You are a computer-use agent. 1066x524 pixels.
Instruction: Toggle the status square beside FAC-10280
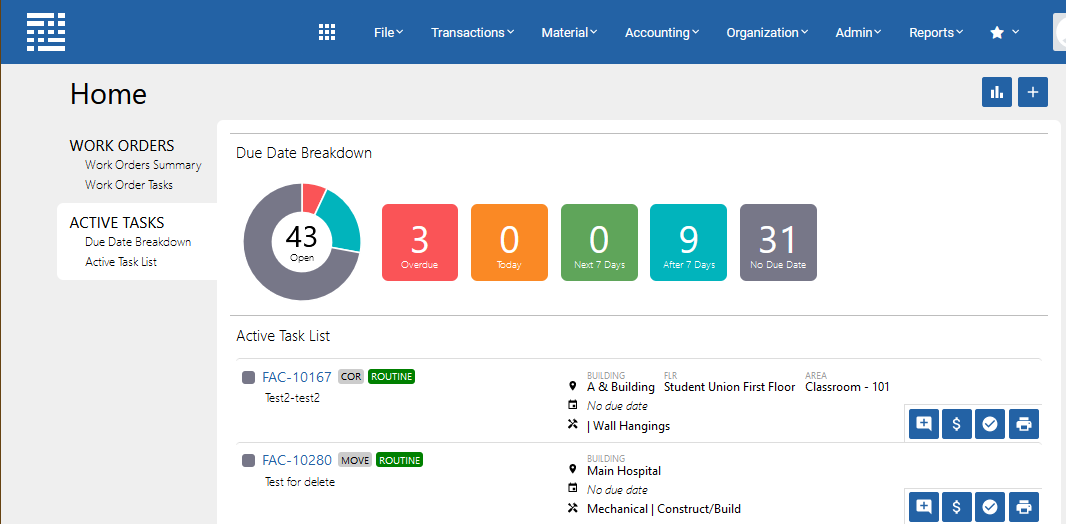point(249,461)
